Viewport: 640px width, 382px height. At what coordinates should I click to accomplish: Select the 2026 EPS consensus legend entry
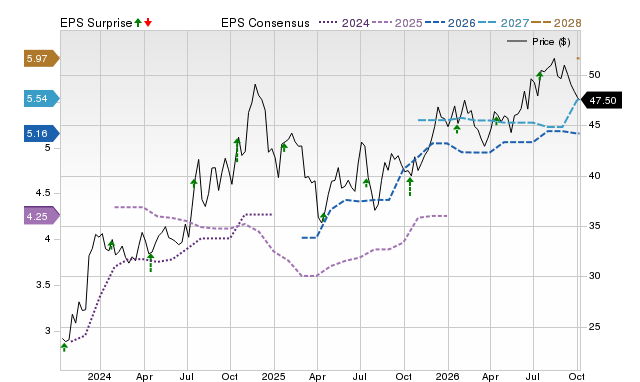coord(450,23)
